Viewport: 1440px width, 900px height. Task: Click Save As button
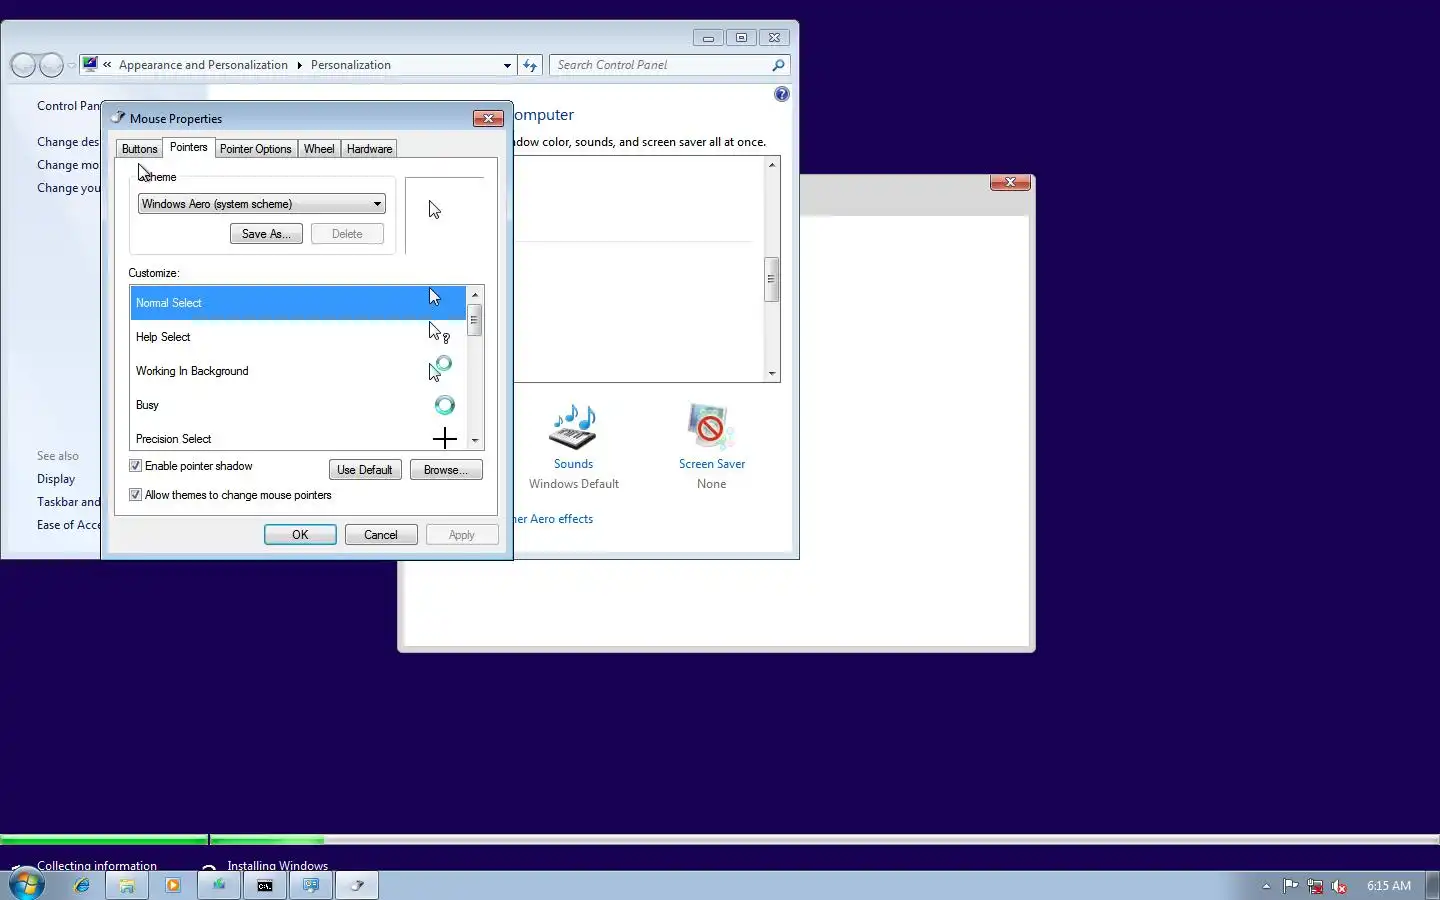coord(266,234)
